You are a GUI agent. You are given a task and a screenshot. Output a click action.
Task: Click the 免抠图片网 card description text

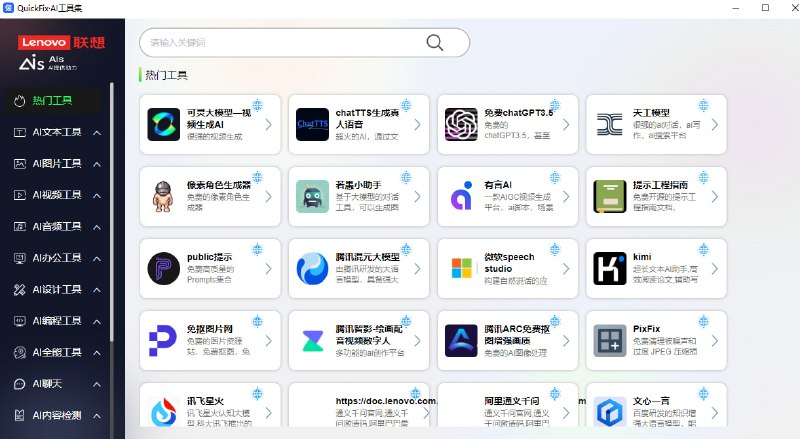[x=218, y=346]
